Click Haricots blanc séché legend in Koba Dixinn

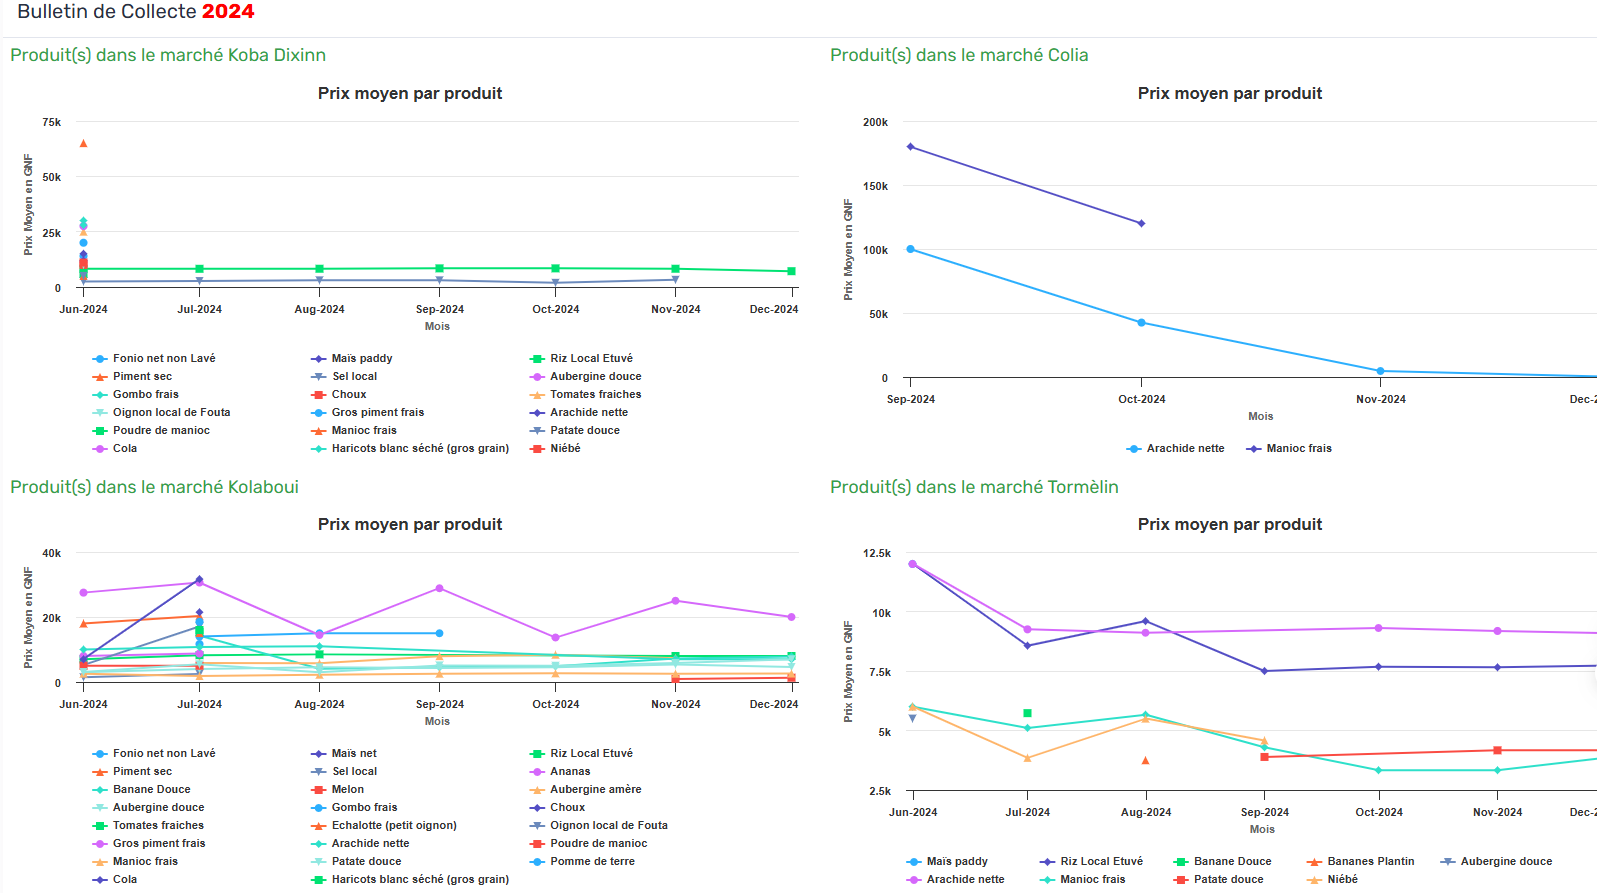[x=419, y=448]
